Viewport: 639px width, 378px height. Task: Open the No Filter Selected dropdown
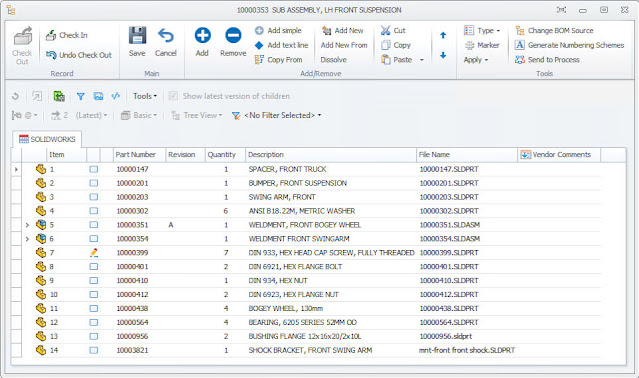[277, 115]
